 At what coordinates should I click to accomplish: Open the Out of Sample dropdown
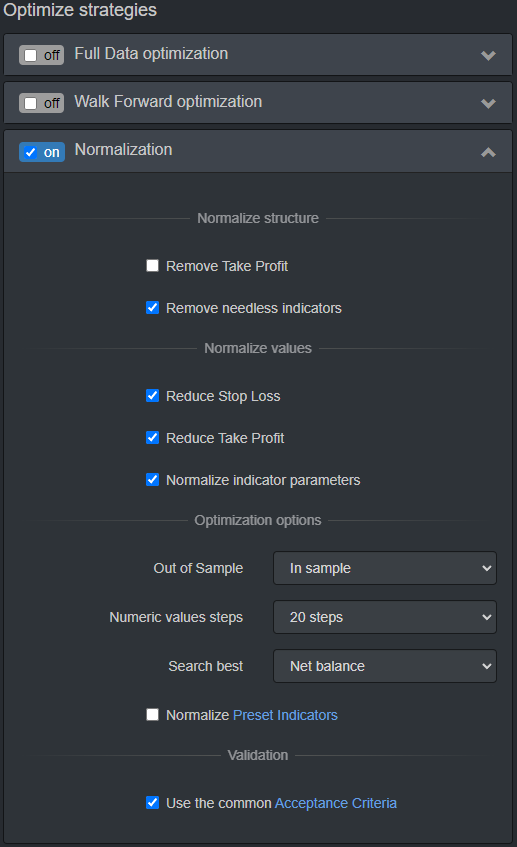[385, 568]
